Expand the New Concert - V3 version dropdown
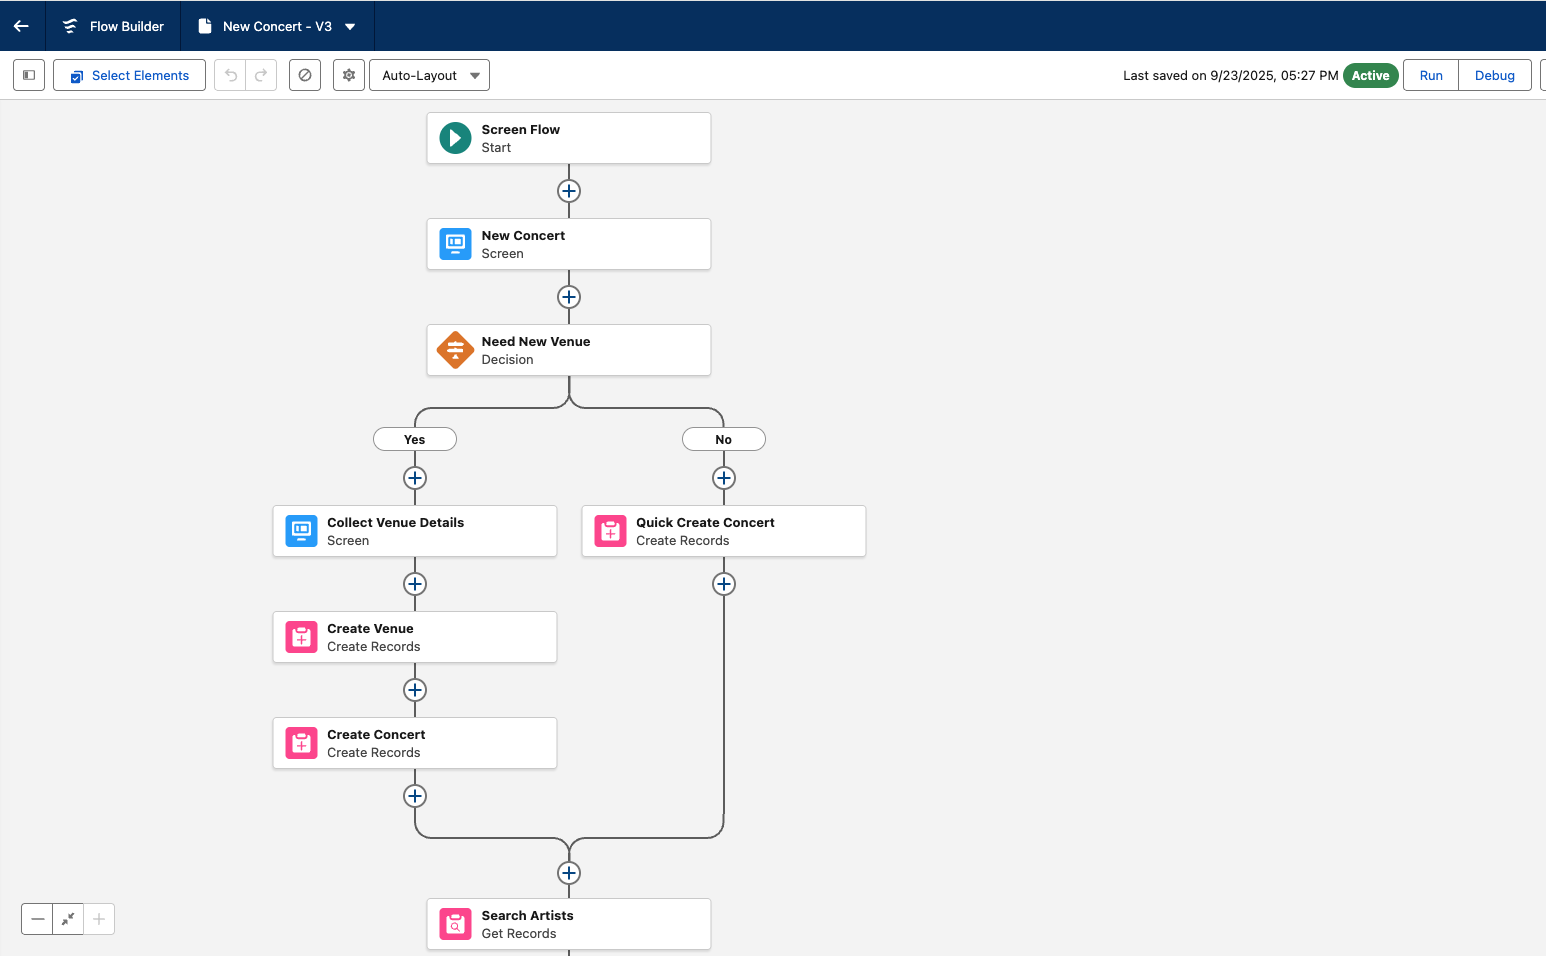This screenshot has width=1546, height=956. [350, 27]
